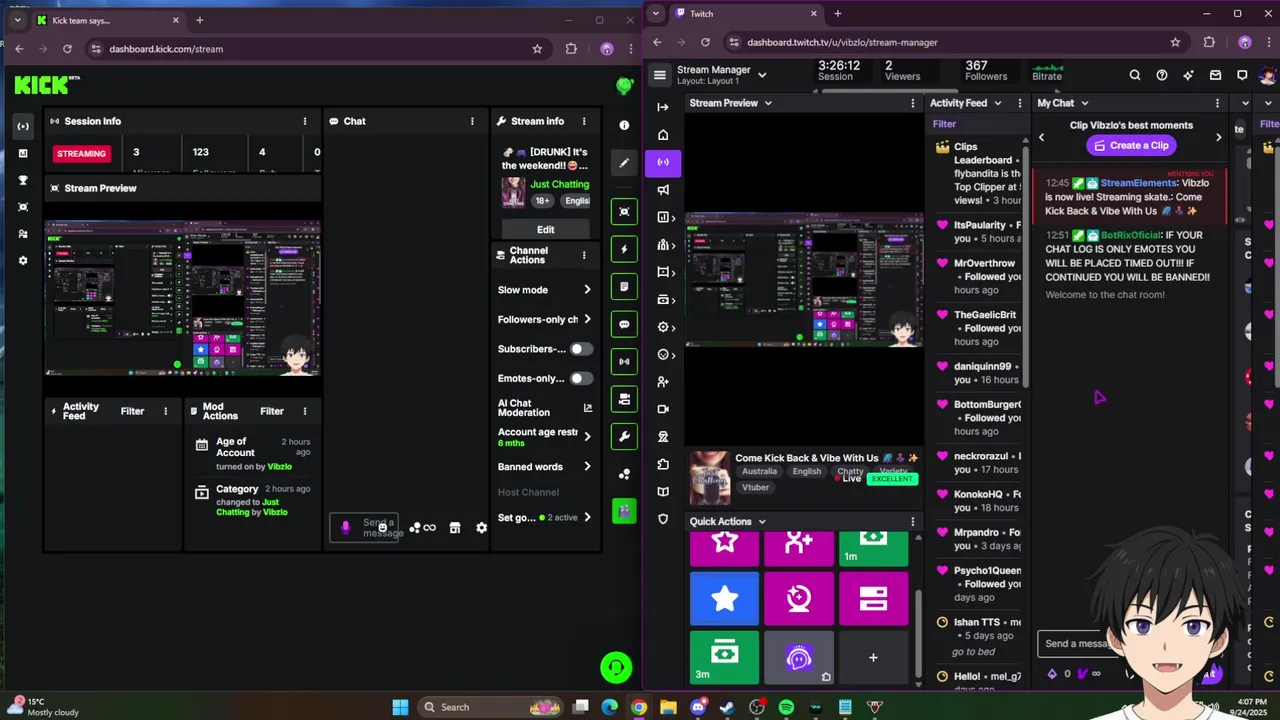Open Spotify from the Windows taskbar

[786, 707]
